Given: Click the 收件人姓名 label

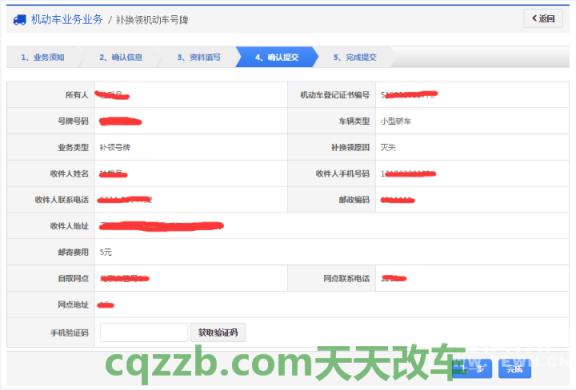Looking at the screenshot, I should point(69,174).
